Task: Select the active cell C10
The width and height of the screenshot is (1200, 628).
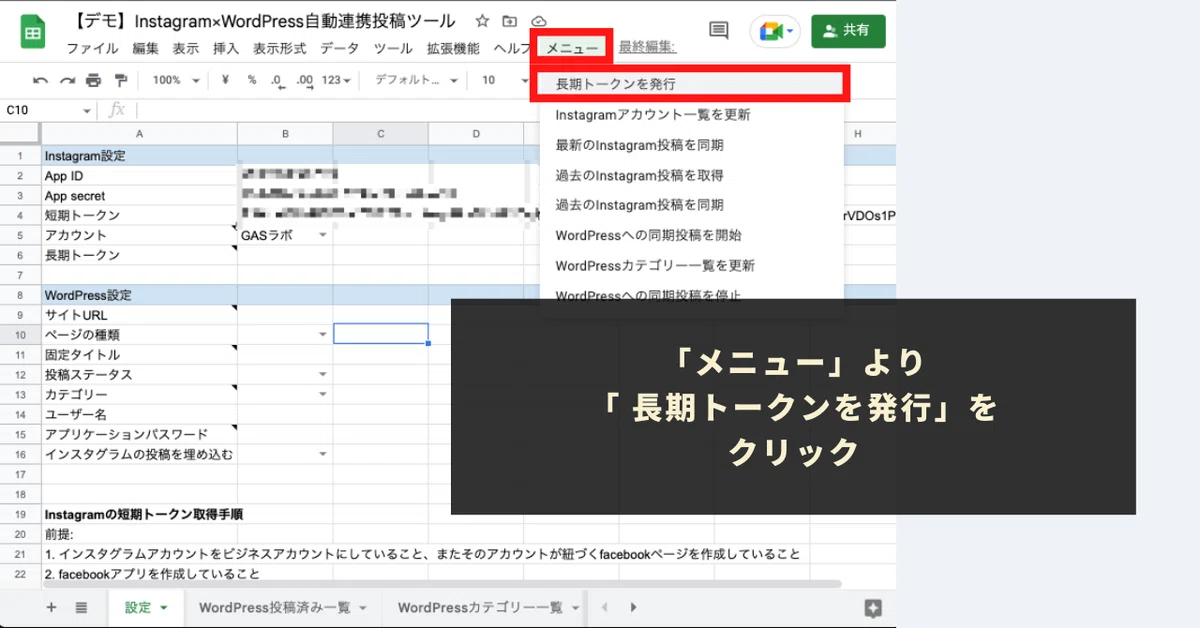Action: click(x=380, y=334)
